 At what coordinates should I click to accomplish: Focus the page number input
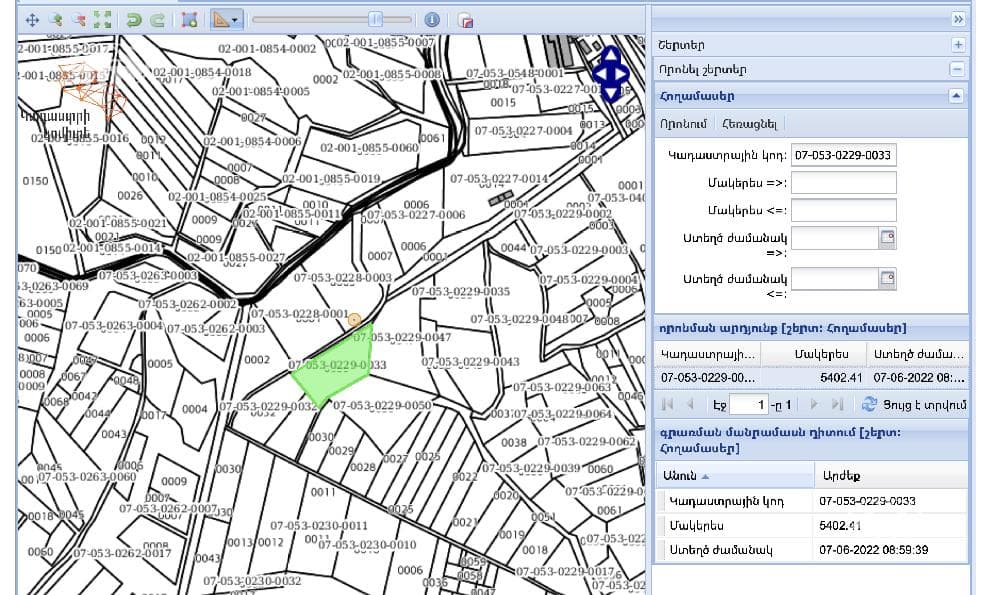[x=748, y=404]
